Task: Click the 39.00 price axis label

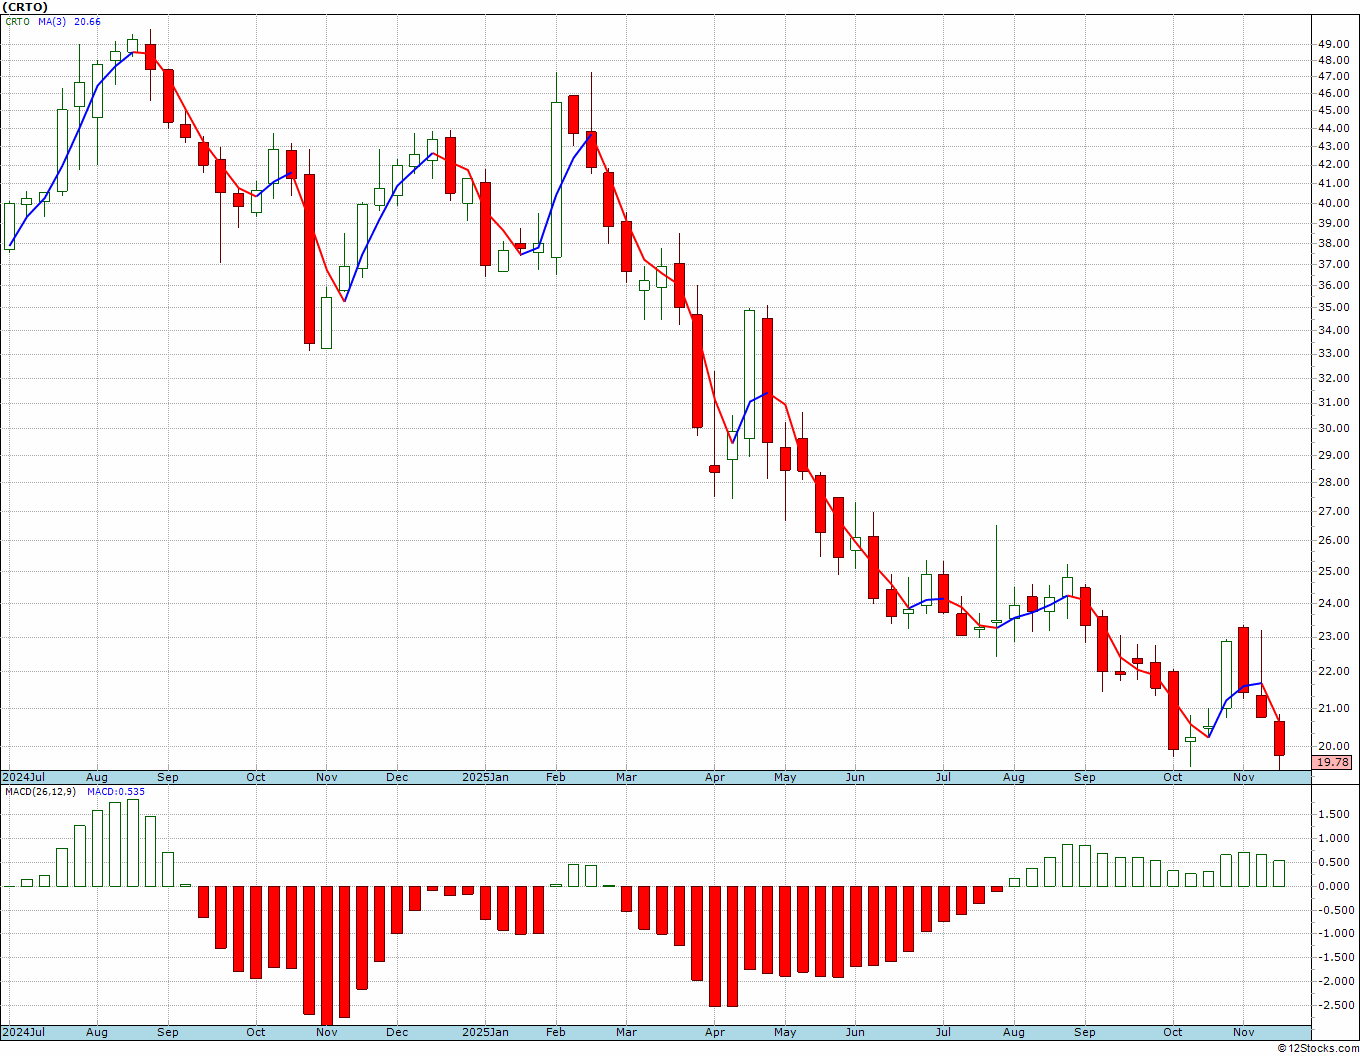Action: [1333, 223]
